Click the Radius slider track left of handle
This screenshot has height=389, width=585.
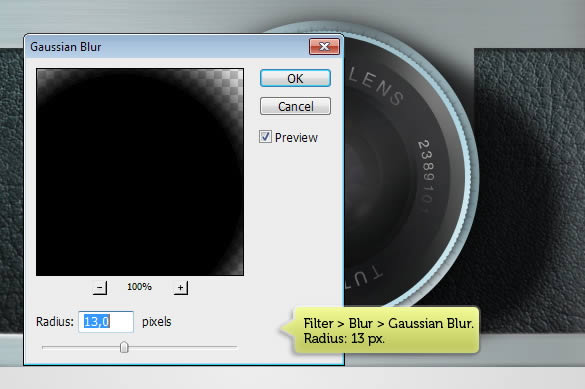click(x=81, y=347)
